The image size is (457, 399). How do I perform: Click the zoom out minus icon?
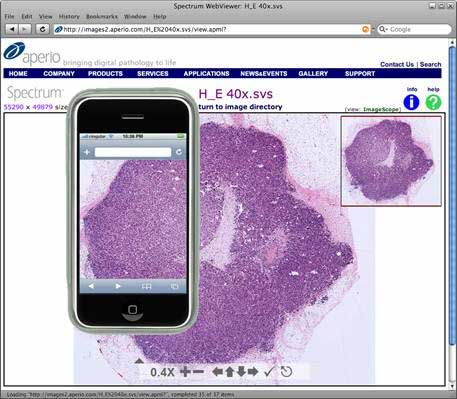pyautogui.click(x=198, y=371)
